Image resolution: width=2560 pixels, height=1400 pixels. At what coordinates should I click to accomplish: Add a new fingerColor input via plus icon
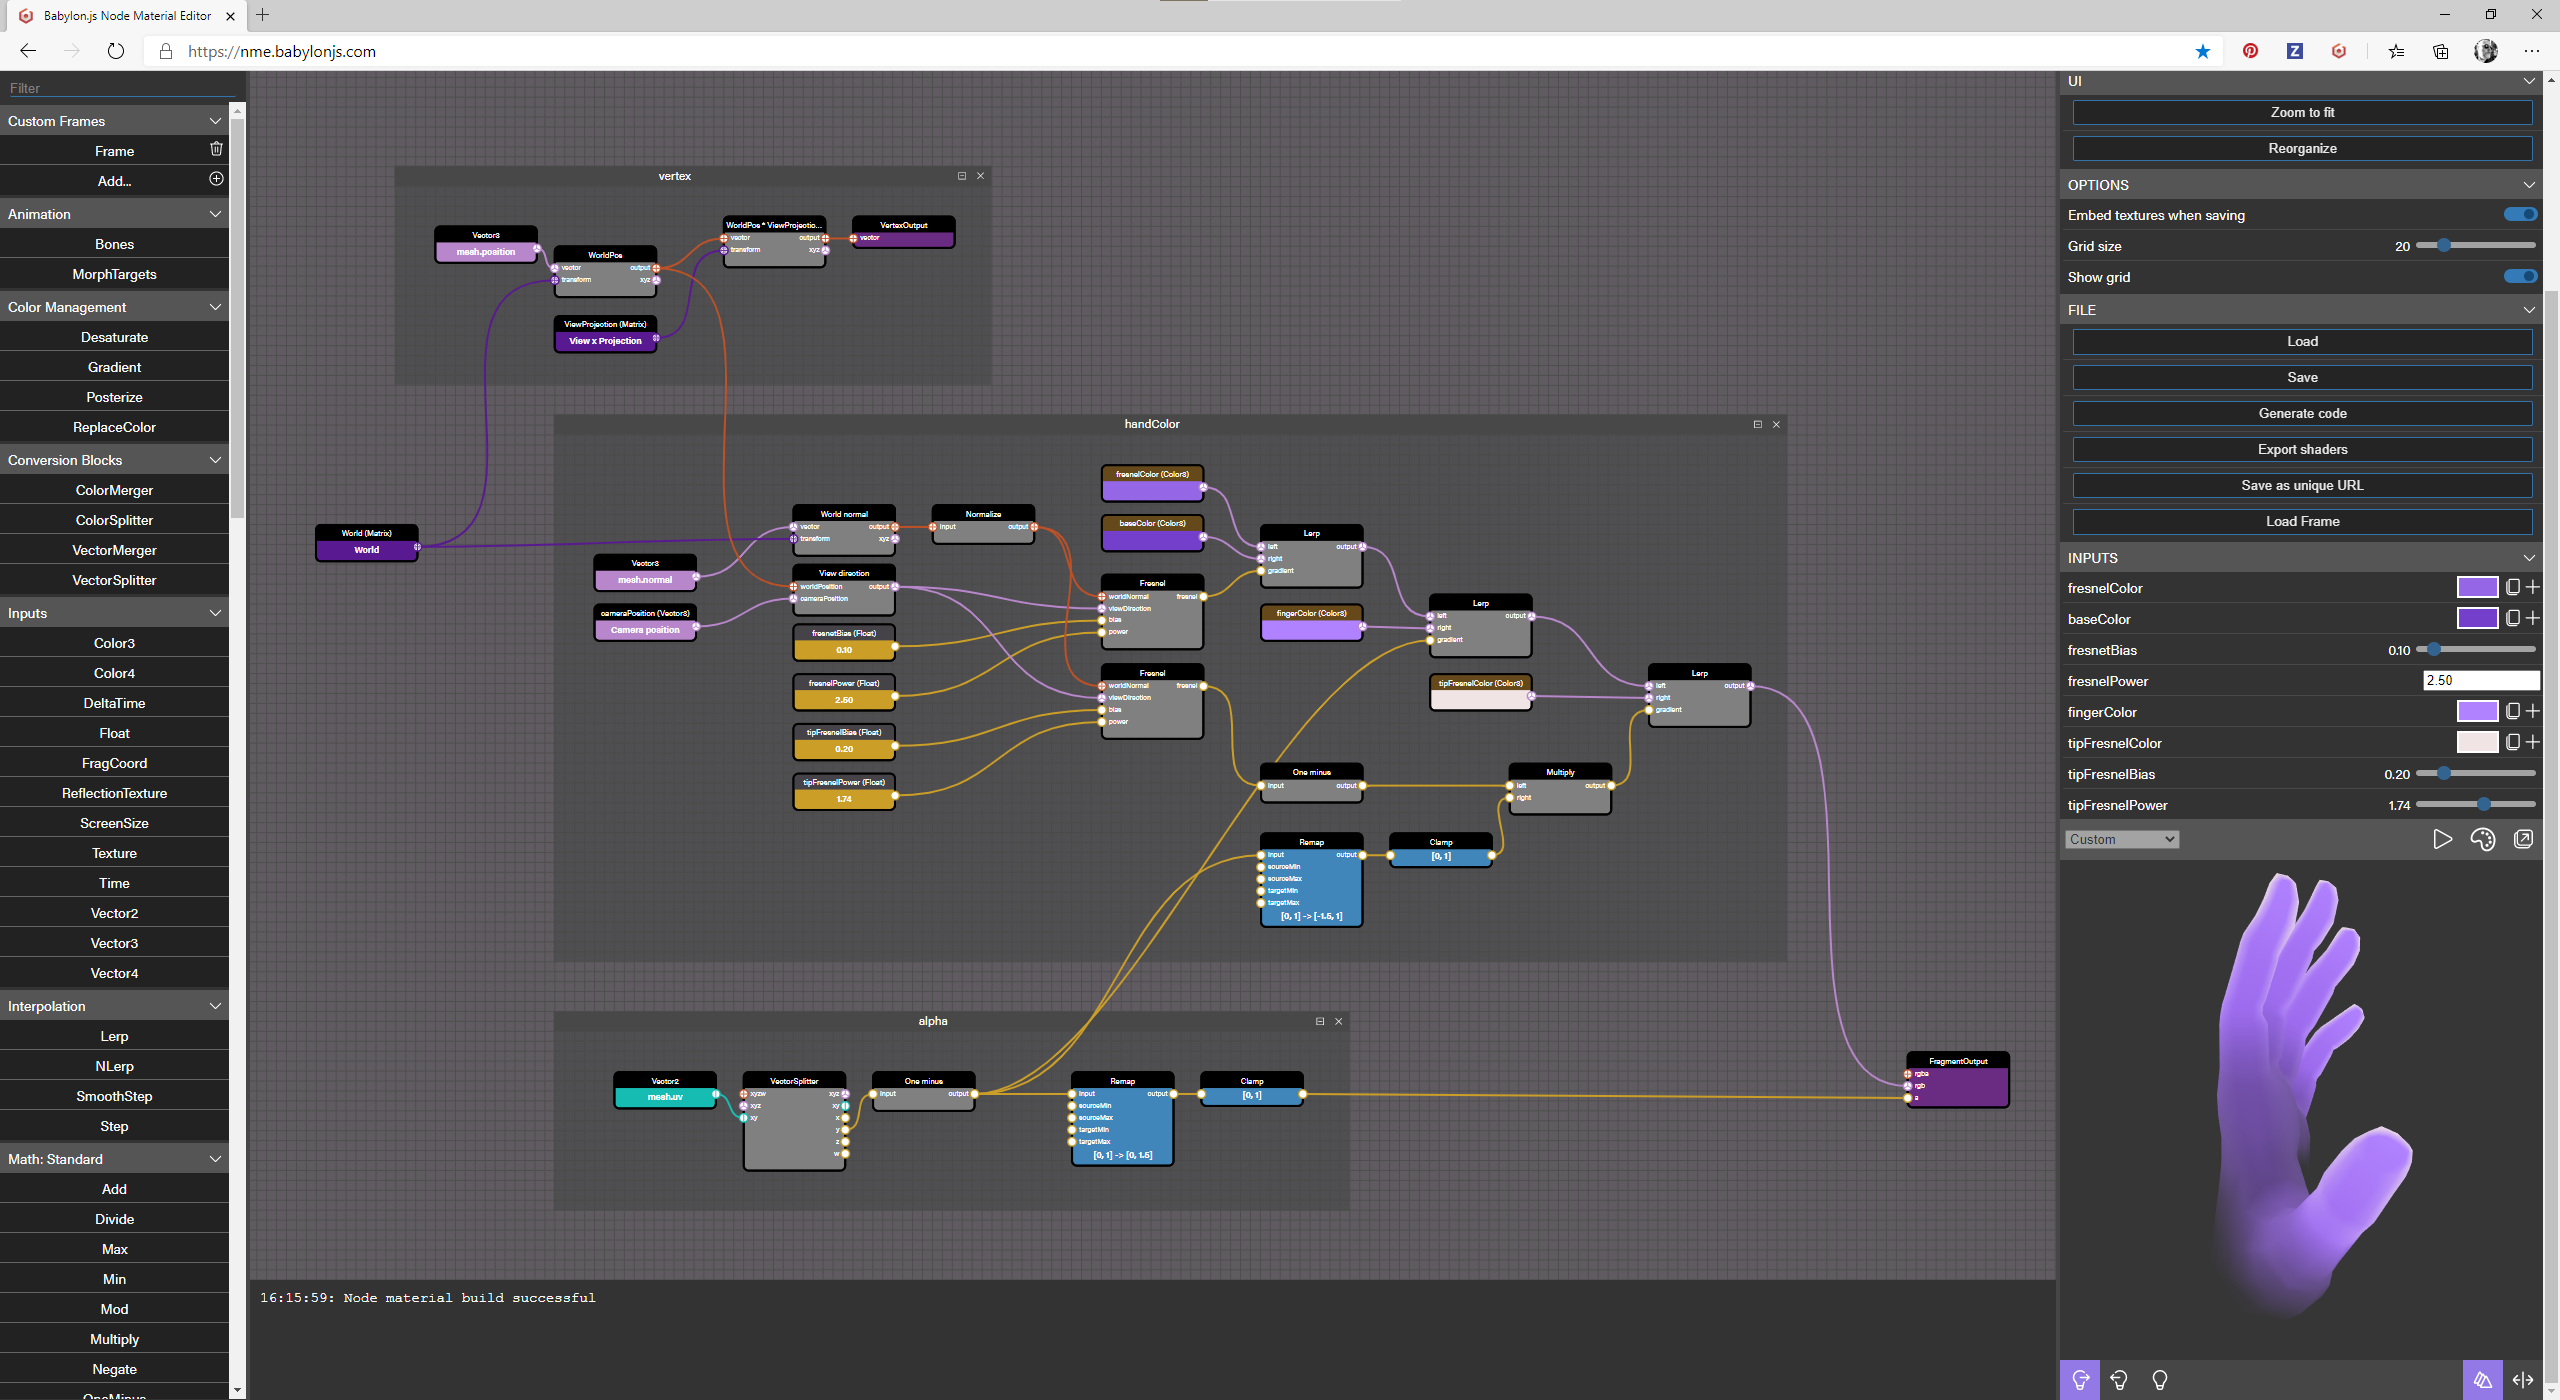(x=2532, y=711)
